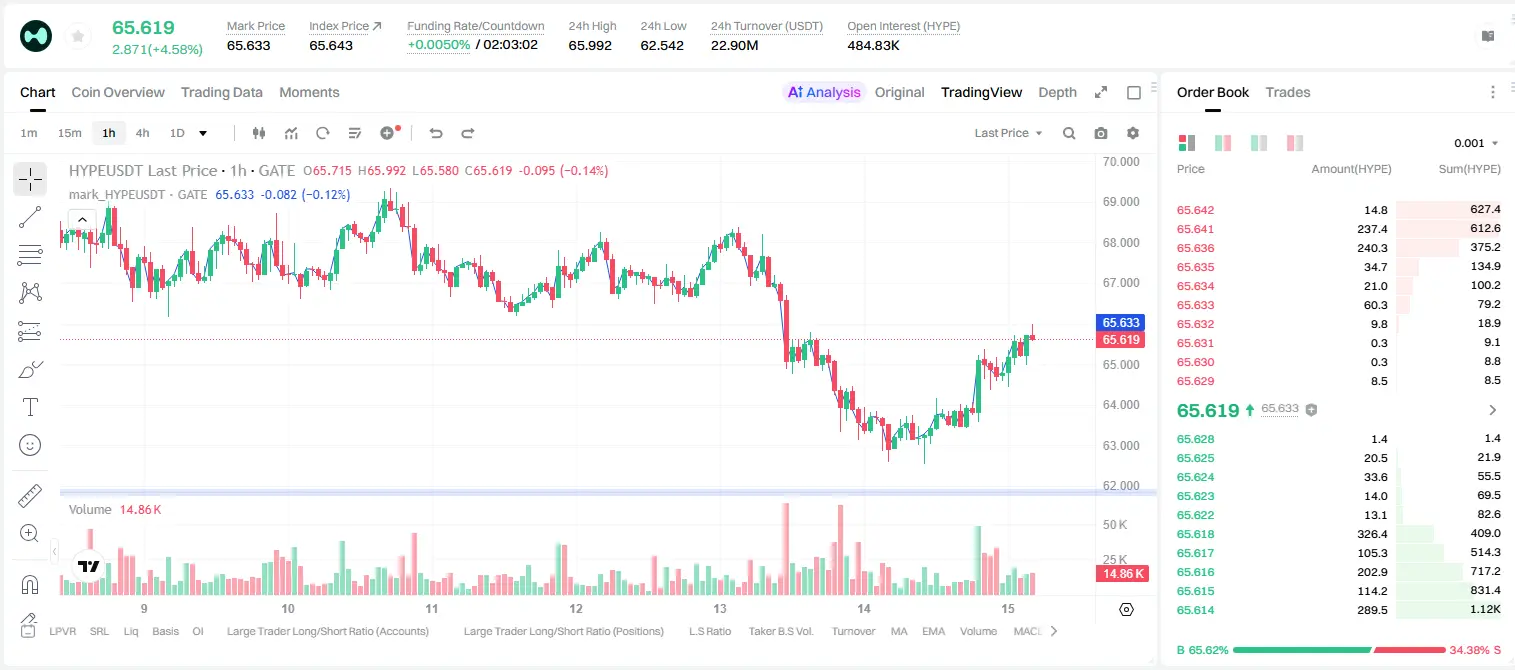Open chart settings gear icon

coord(1133,133)
